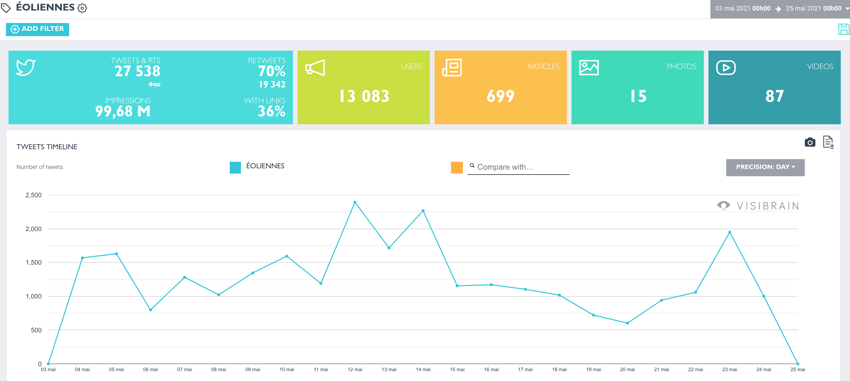Click the 699 articles value
850x381 pixels.
[501, 96]
